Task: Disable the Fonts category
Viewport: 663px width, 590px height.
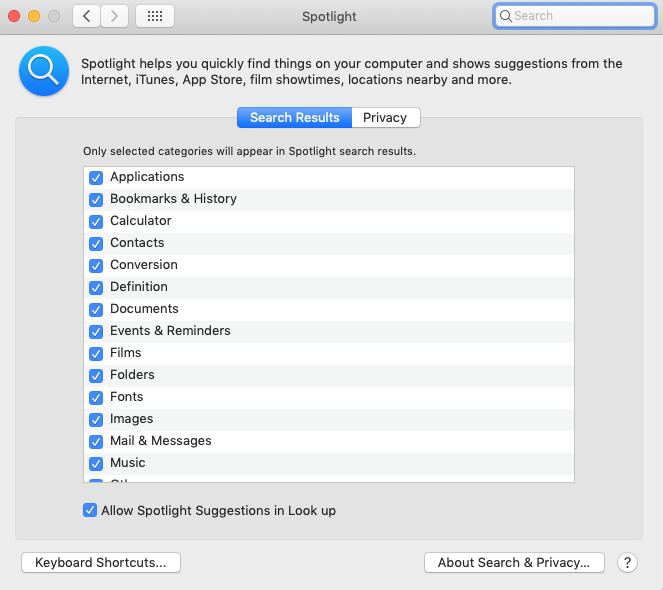Action: click(x=96, y=398)
